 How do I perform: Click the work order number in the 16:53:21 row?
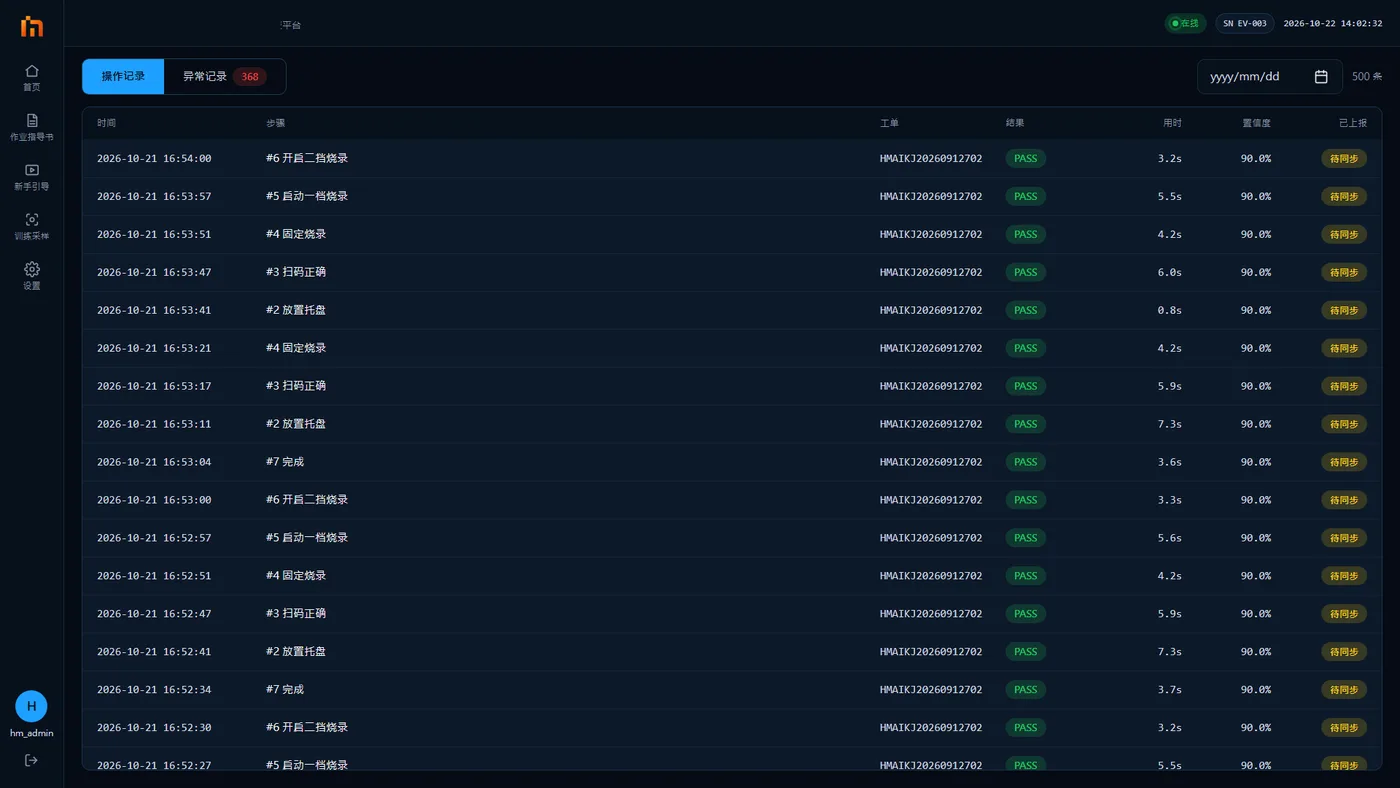(931, 348)
